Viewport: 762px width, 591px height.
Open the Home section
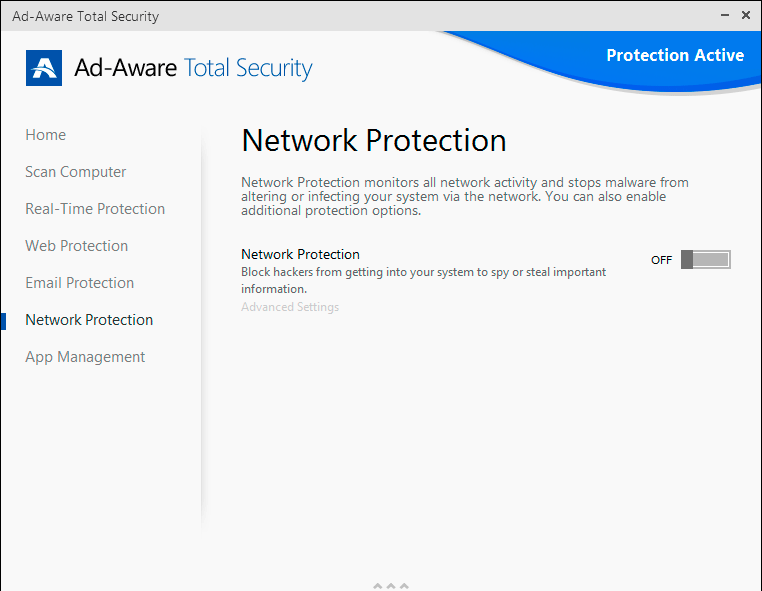[46, 135]
